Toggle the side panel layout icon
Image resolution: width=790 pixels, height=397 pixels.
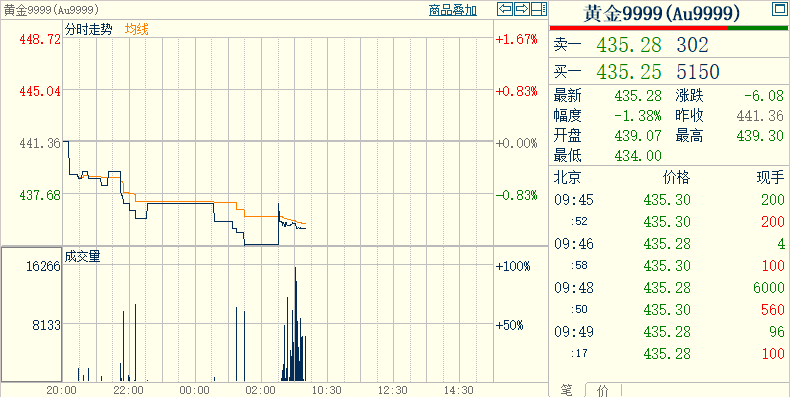[539, 9]
